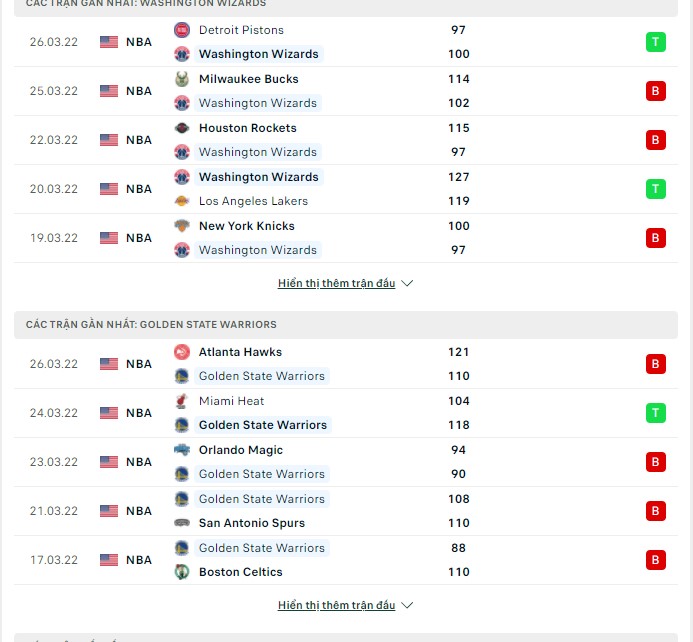The image size is (693, 642).
Task: Click the Milwaukee Bucks team logo
Action: [182, 79]
